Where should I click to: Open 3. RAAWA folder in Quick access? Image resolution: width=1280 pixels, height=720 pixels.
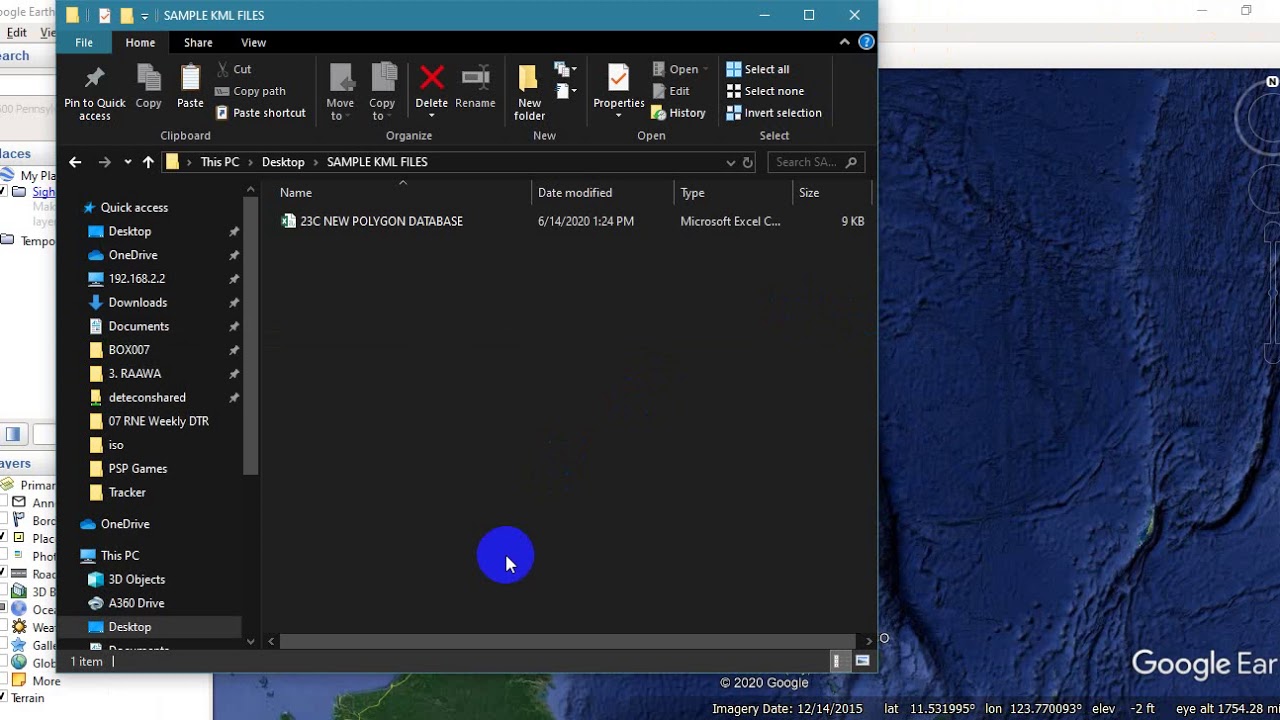click(x=125, y=374)
